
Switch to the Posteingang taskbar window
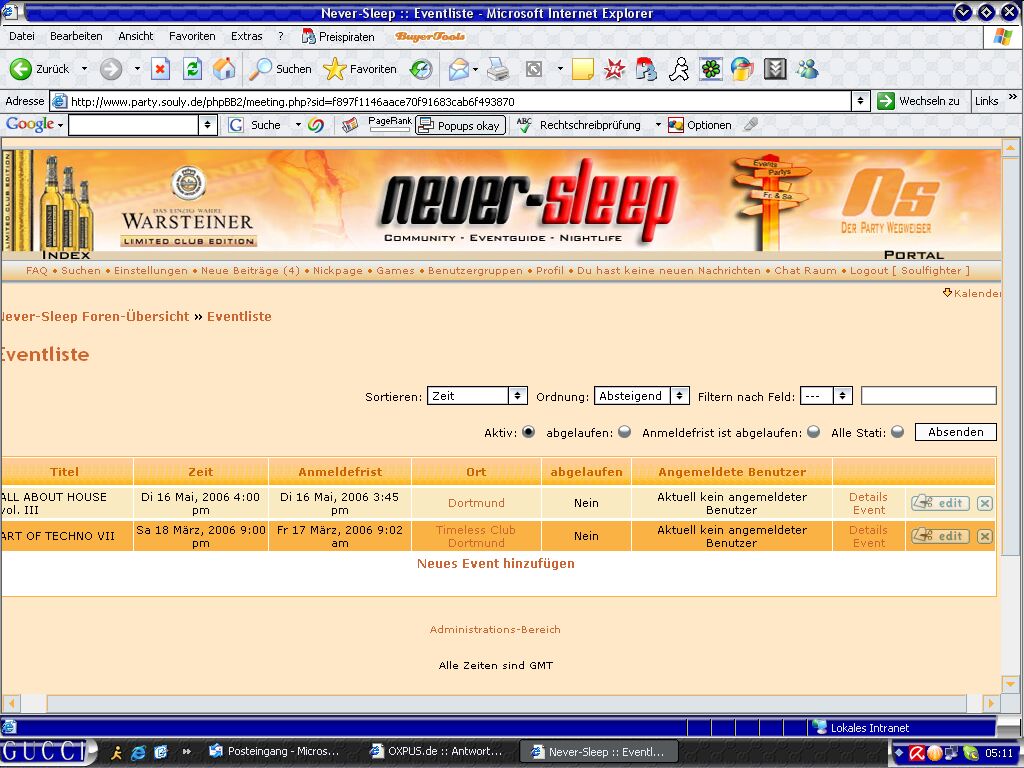[275, 751]
